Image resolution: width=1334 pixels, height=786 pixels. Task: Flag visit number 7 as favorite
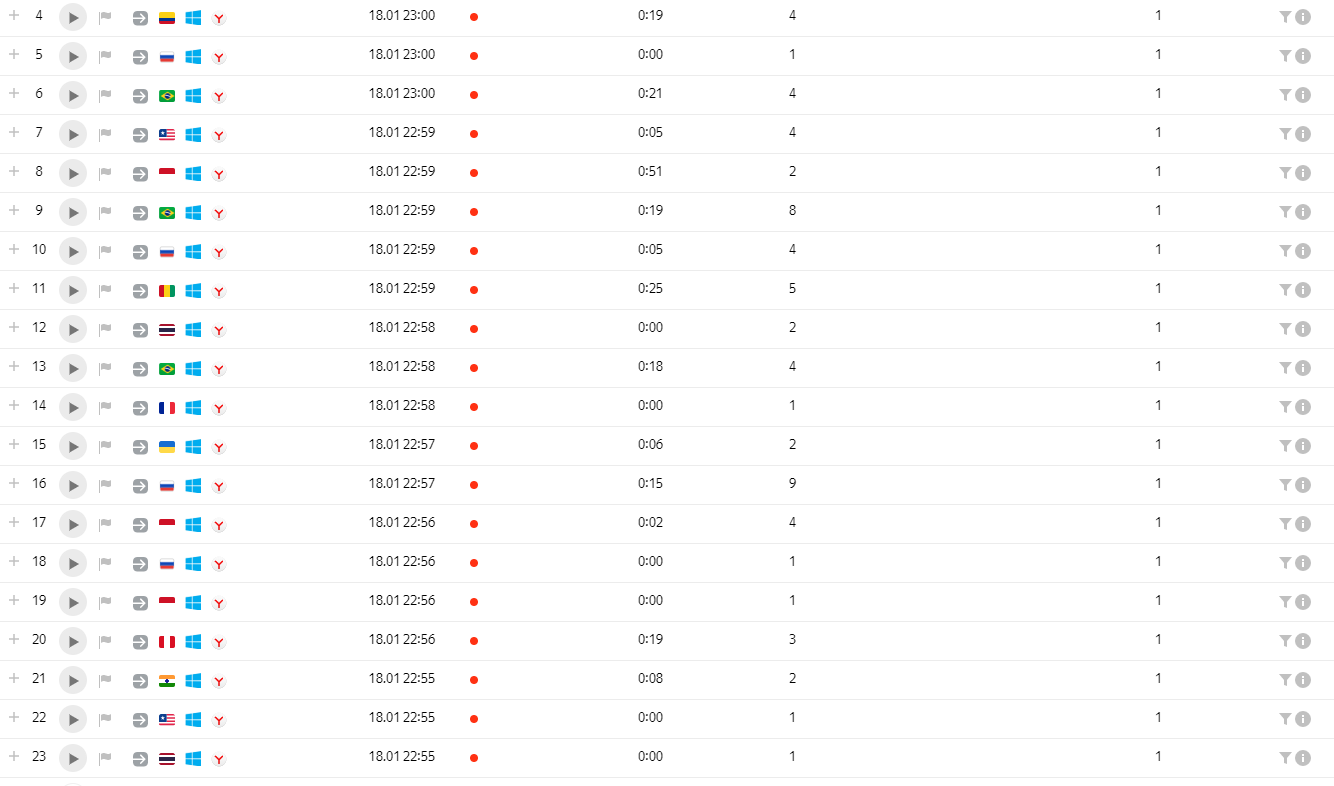pos(105,134)
